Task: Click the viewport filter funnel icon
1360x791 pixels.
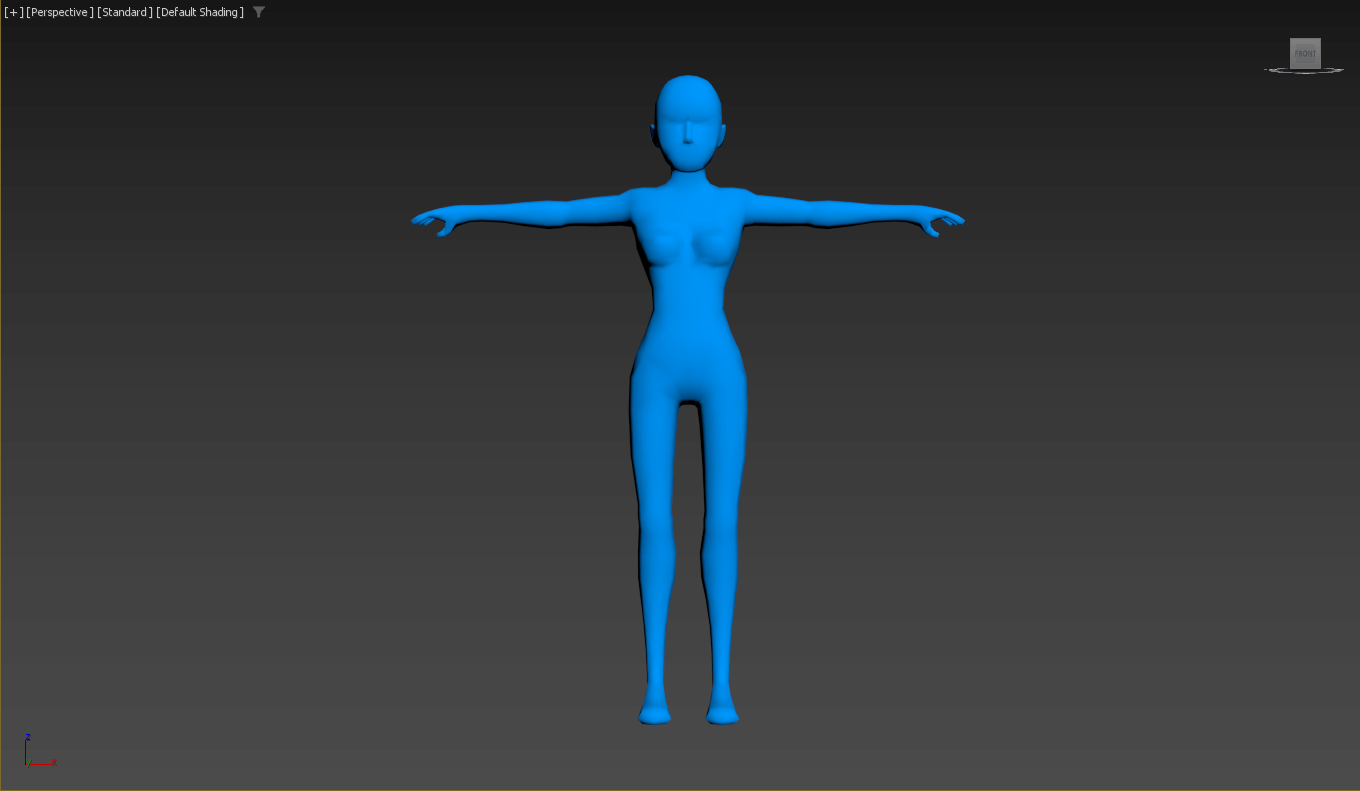Action: 259,13
